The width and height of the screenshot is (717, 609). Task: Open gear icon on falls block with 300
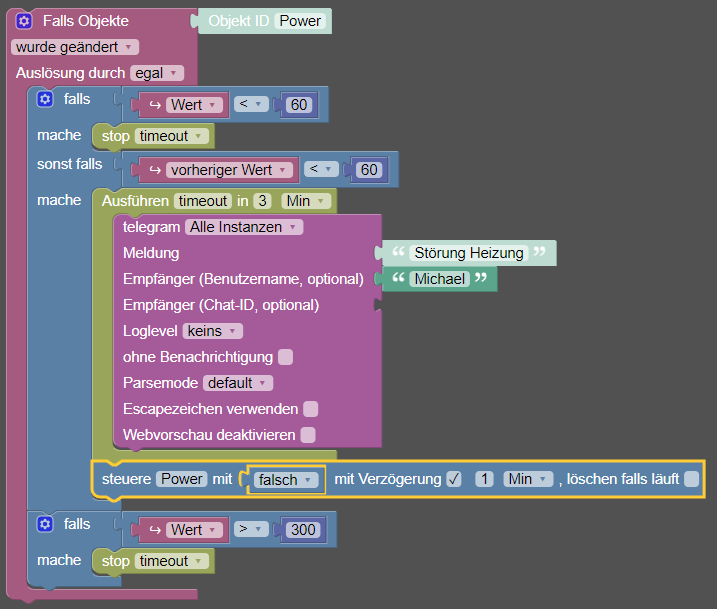(x=45, y=524)
